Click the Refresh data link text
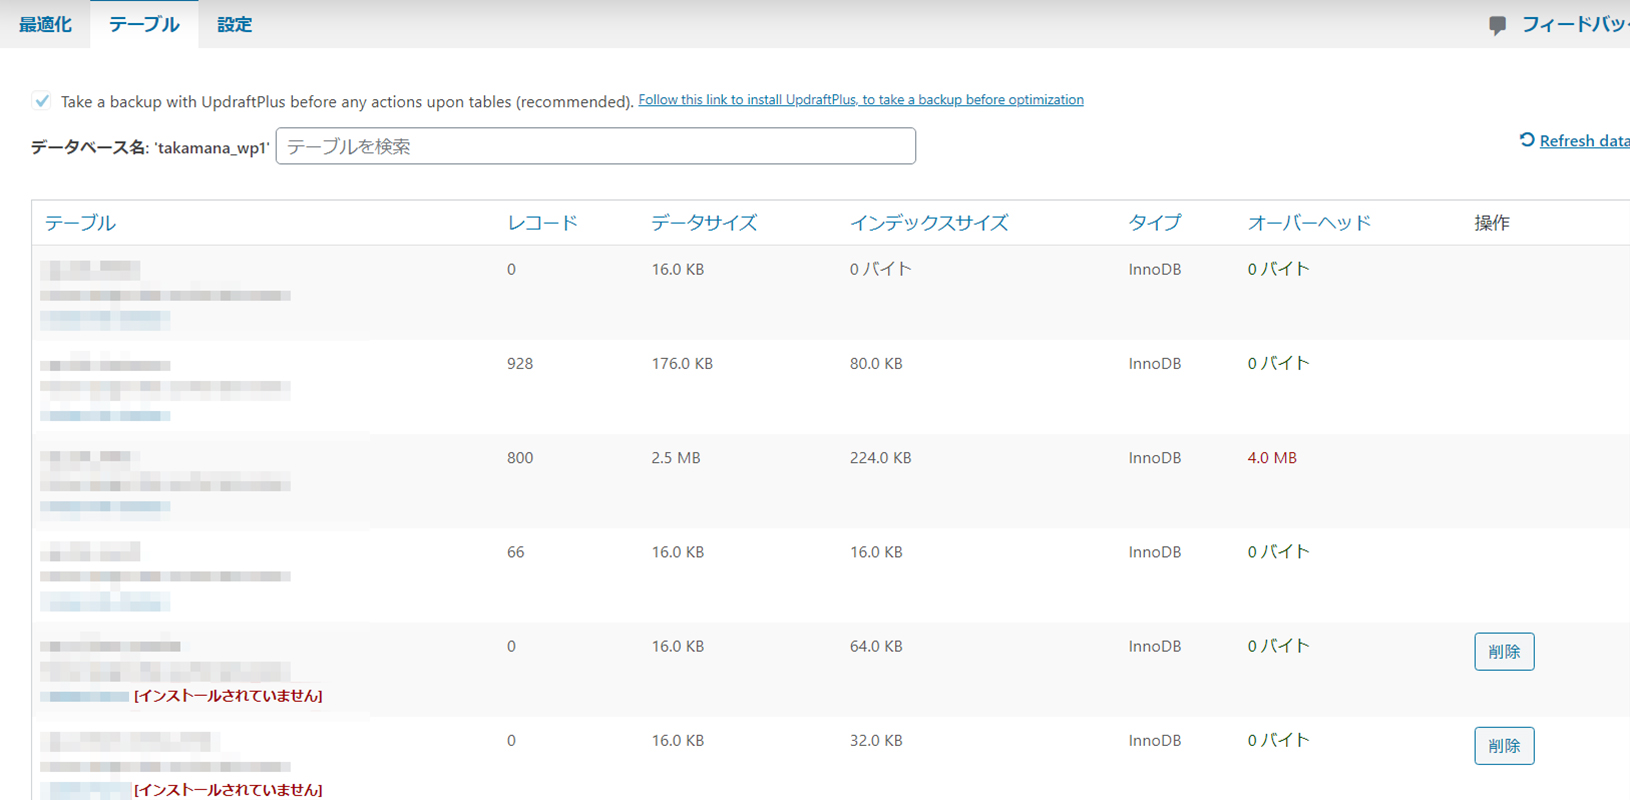Screen dimensions: 1630x800 pos(1584,141)
